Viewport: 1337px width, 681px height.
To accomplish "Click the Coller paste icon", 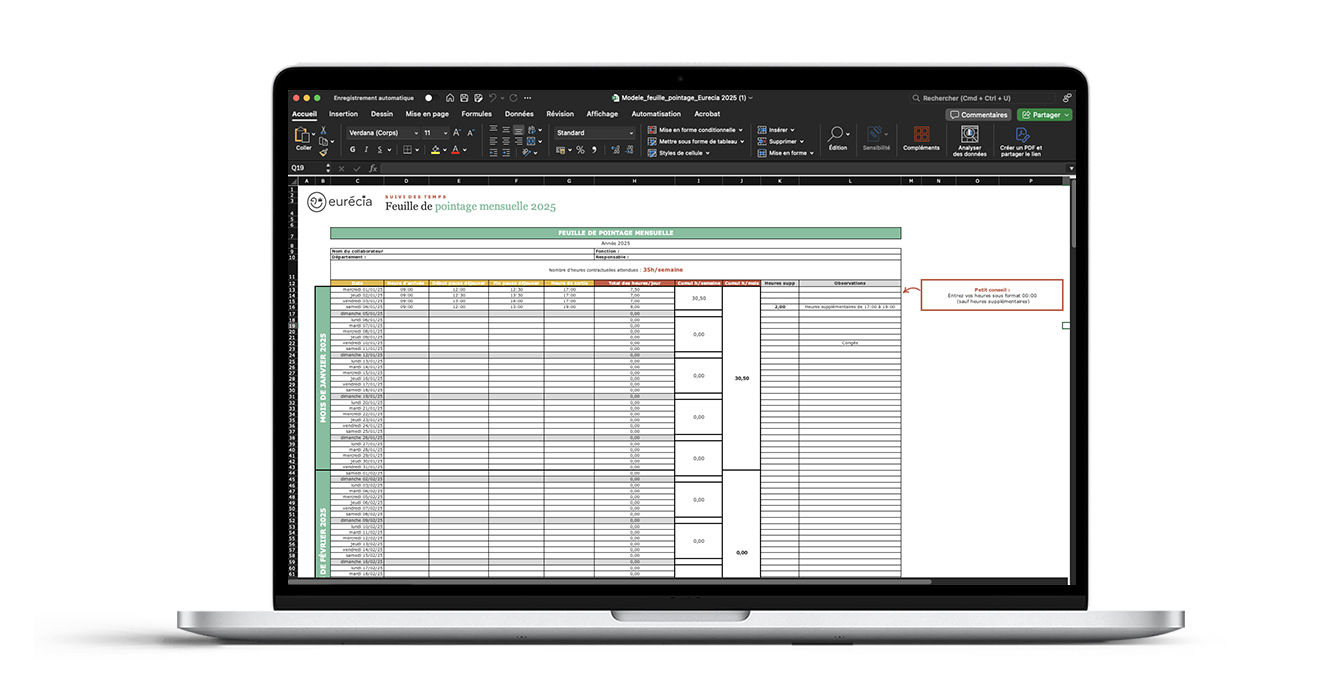I will point(301,135).
